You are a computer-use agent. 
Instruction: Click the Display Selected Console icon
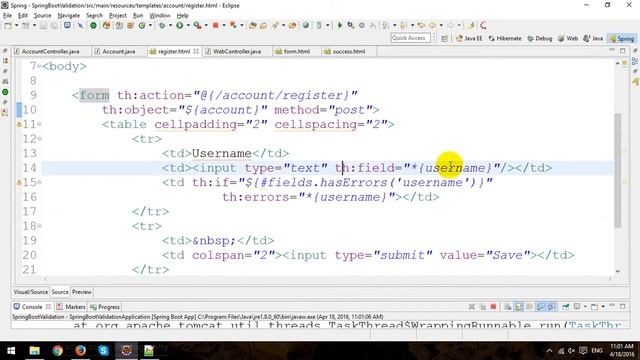(x=577, y=307)
